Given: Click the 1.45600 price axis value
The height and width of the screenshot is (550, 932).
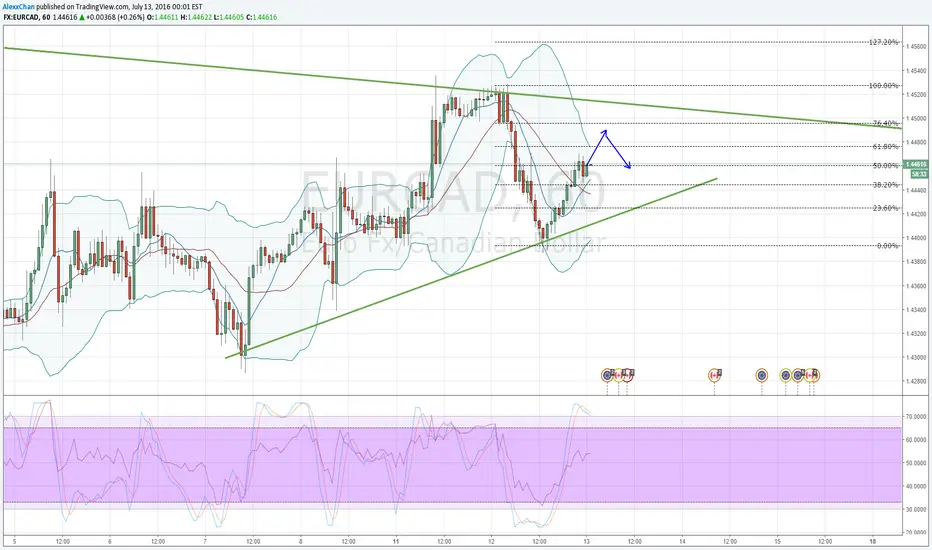Looking at the screenshot, I should 917,46.
